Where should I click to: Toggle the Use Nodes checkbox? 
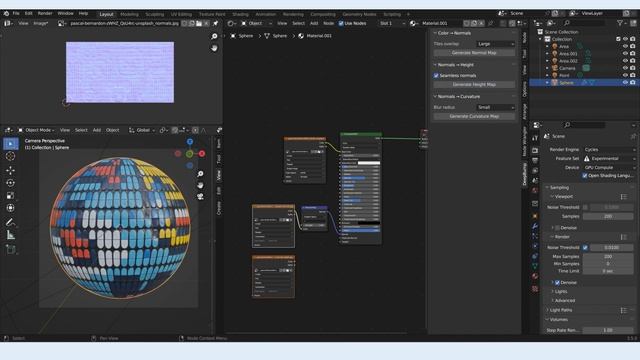point(341,23)
